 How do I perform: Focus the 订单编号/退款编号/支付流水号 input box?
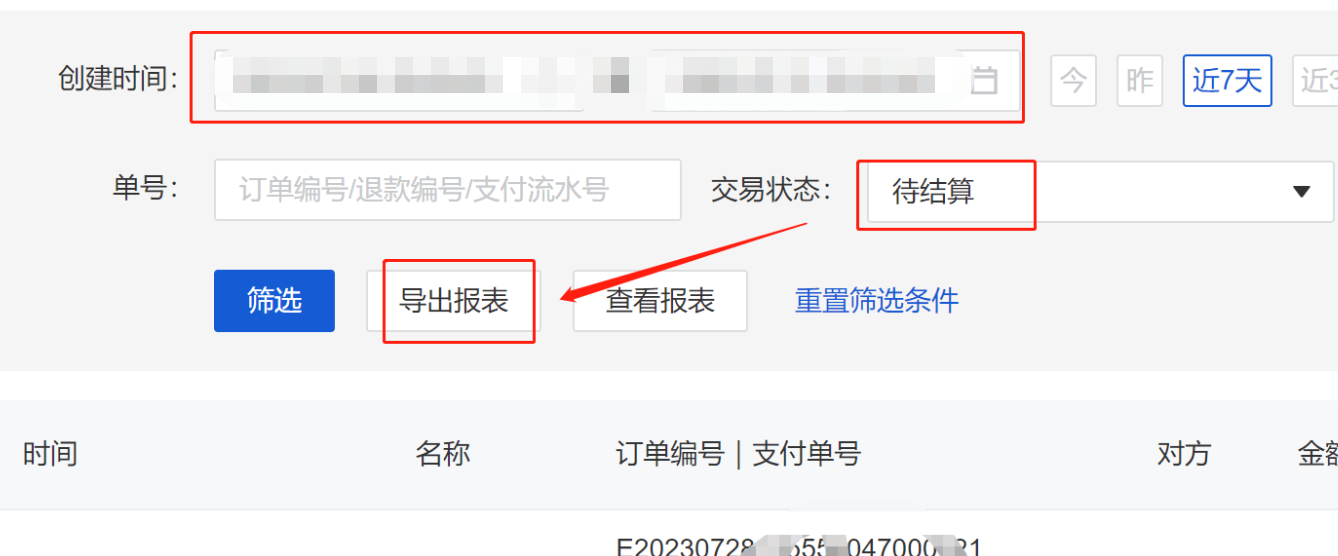(448, 190)
